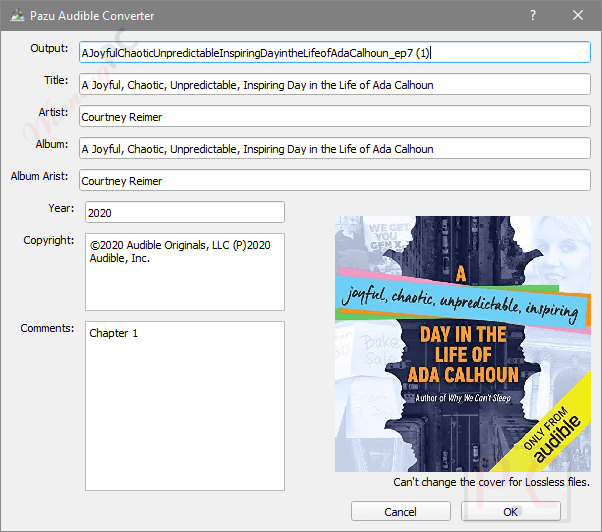Click the Output label
The height and width of the screenshot is (532, 602).
49,48
